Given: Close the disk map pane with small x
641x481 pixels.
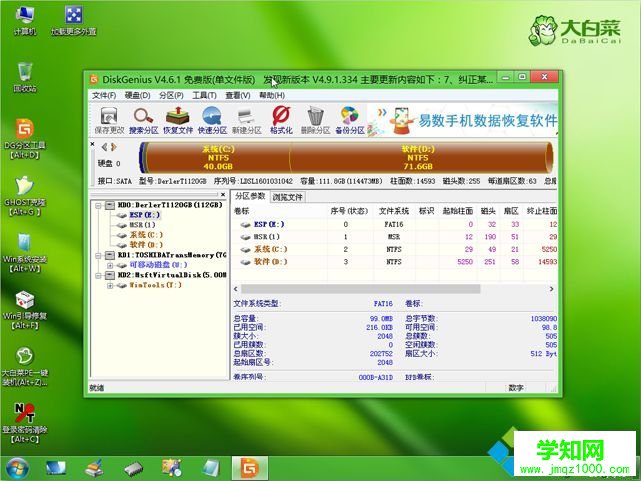Looking at the screenshot, I should (93, 144).
